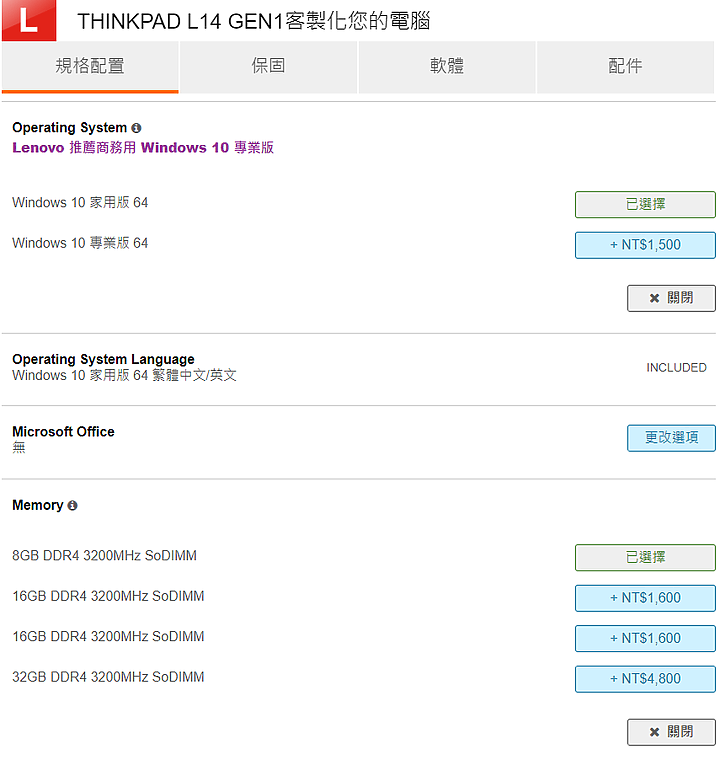The image size is (720, 760).
Task: Click the red L series logo
Action: click(29, 20)
